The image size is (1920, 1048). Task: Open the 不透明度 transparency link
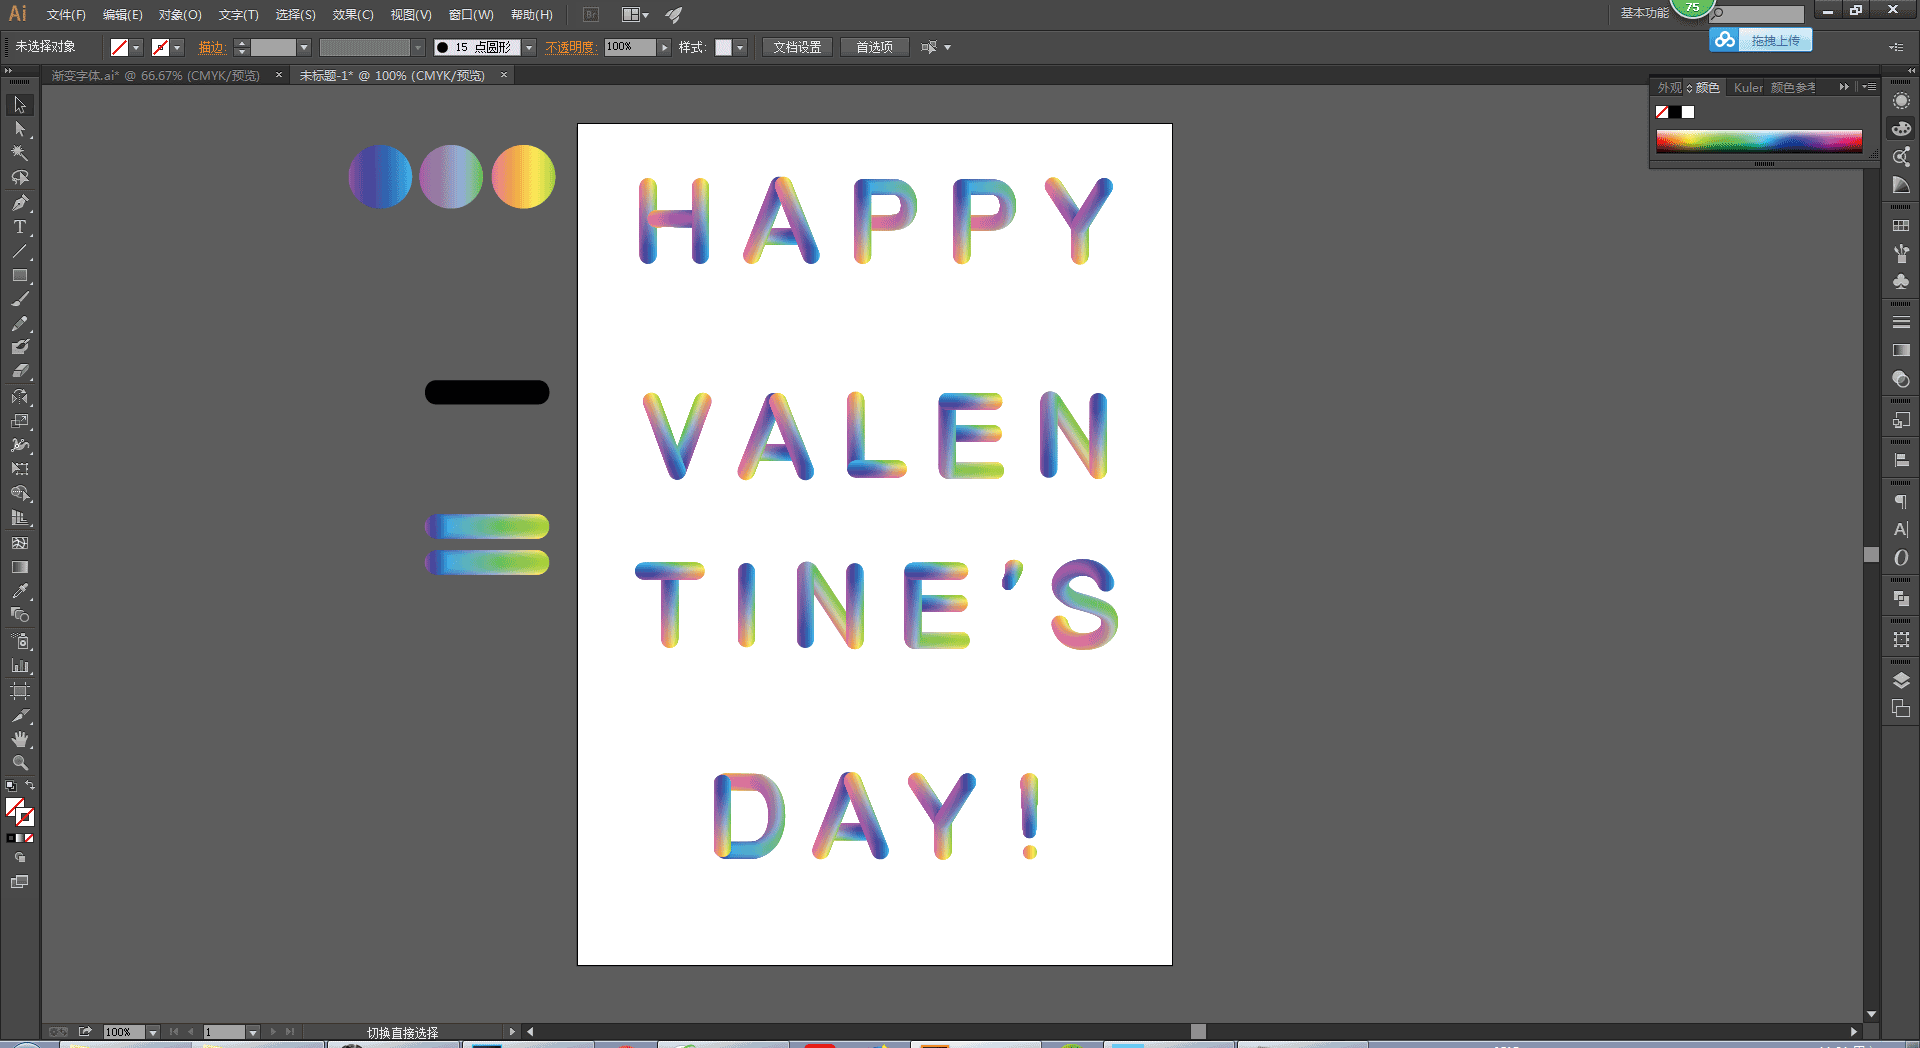point(570,47)
